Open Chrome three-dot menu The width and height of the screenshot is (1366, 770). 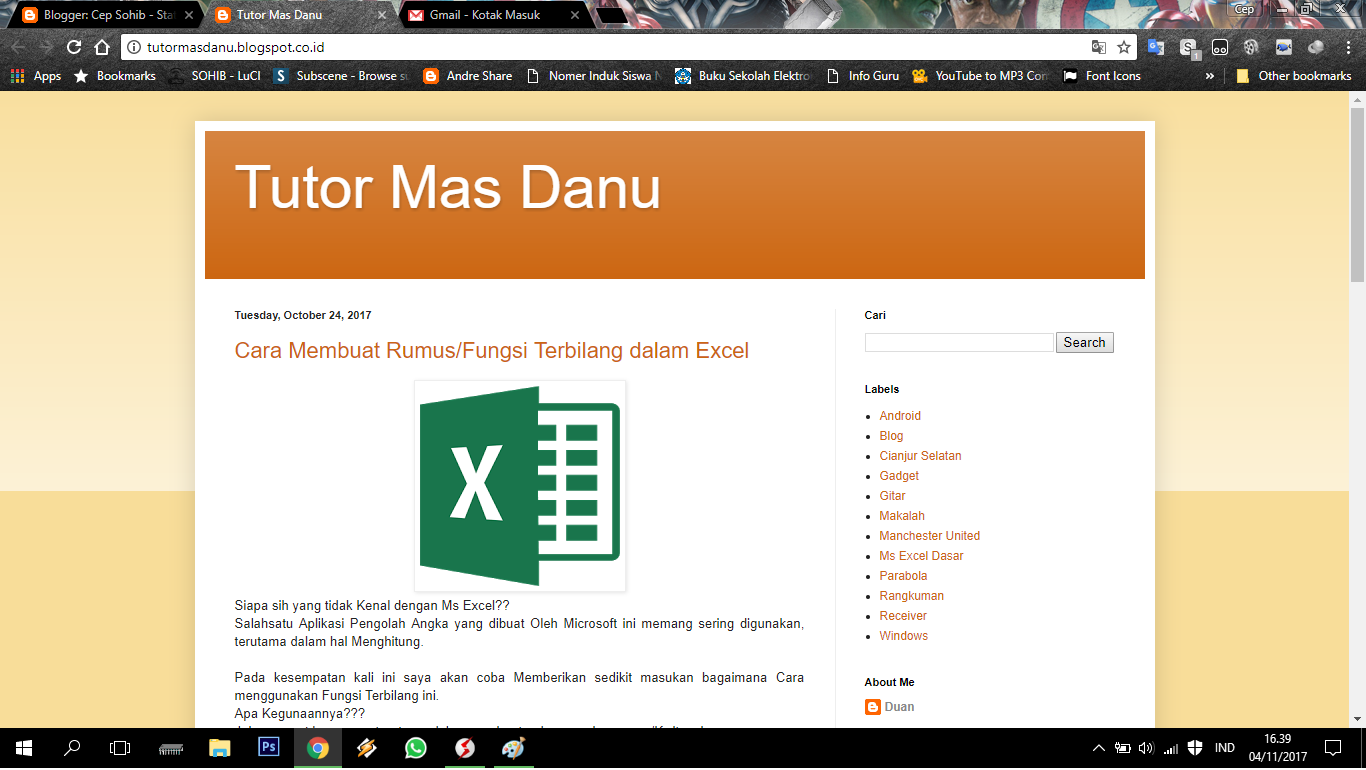tap(1347, 47)
